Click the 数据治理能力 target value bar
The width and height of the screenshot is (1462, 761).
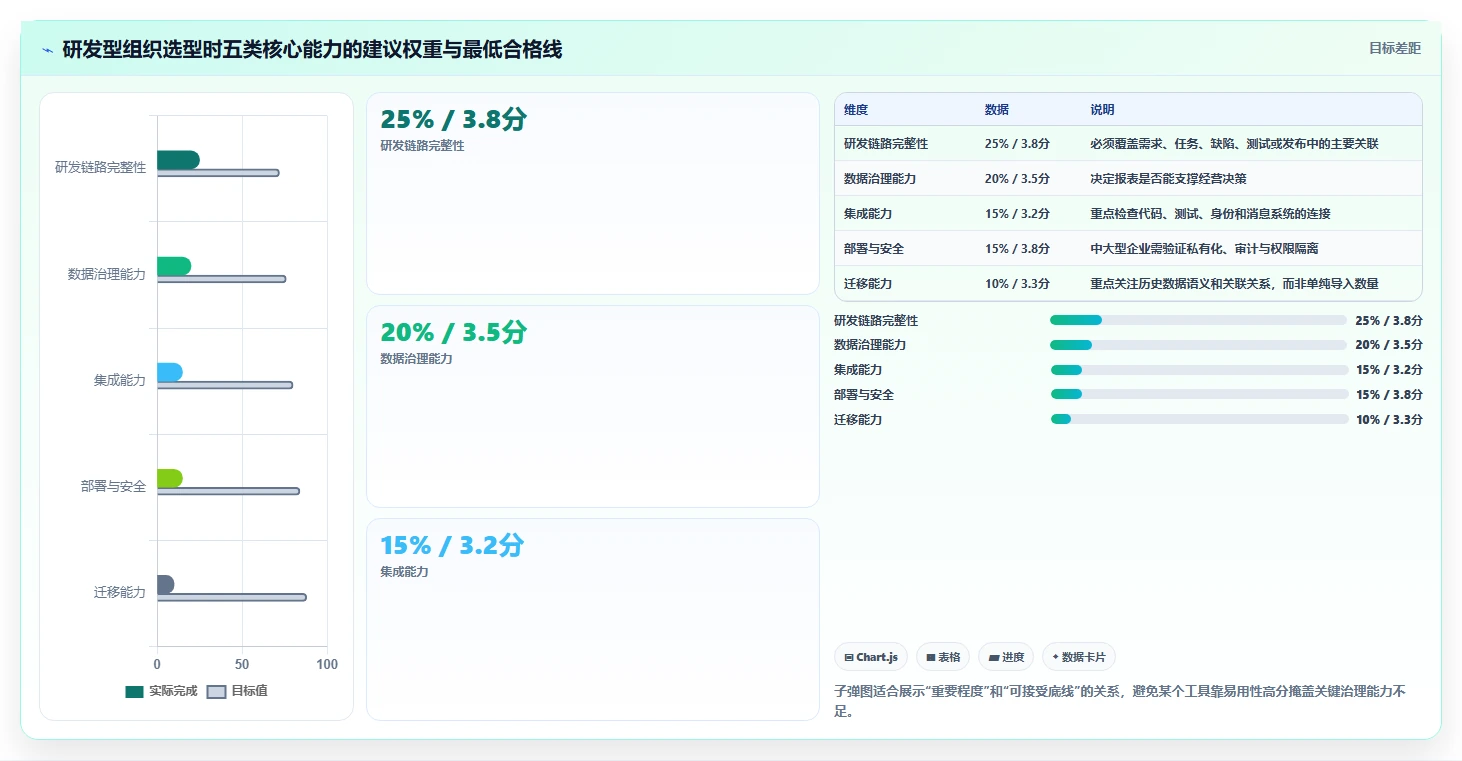coord(221,279)
